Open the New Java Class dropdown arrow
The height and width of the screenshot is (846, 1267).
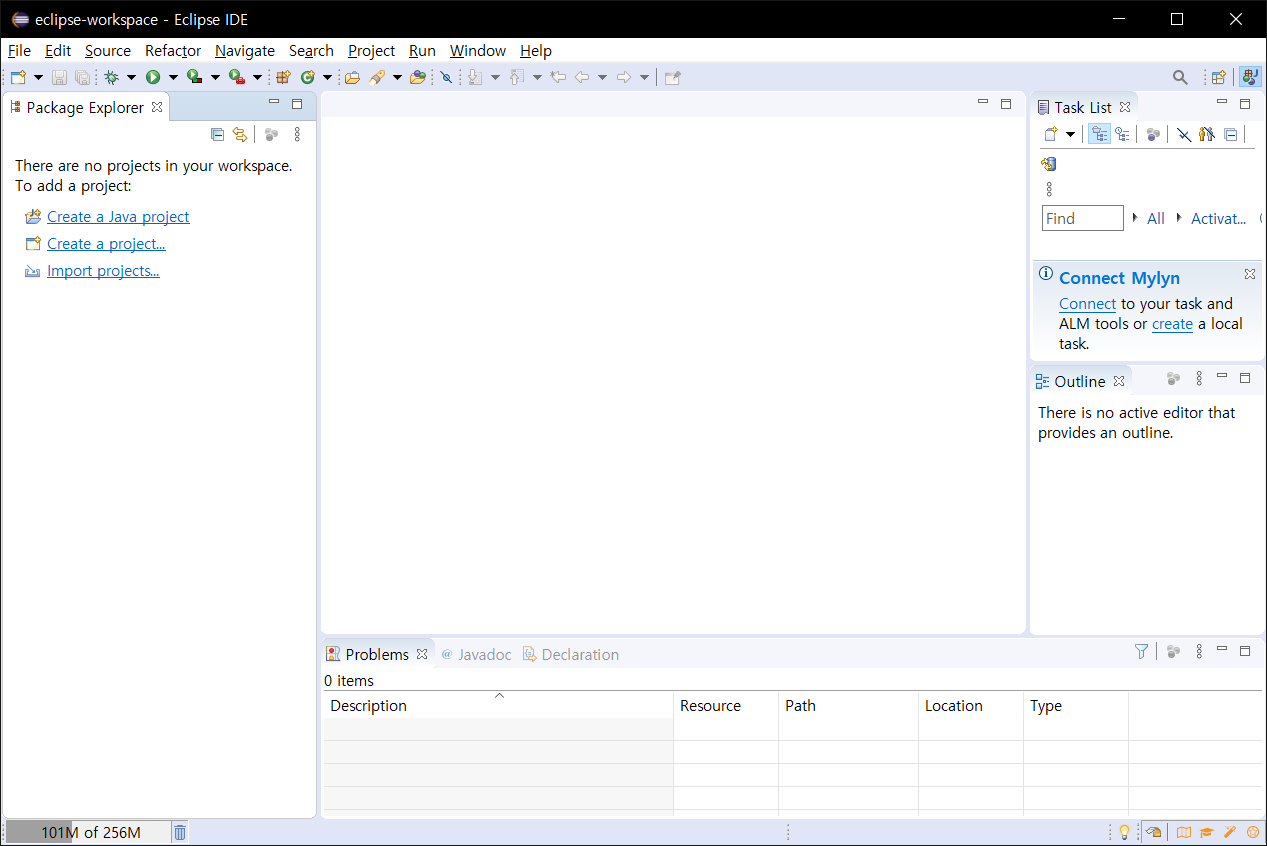click(327, 77)
